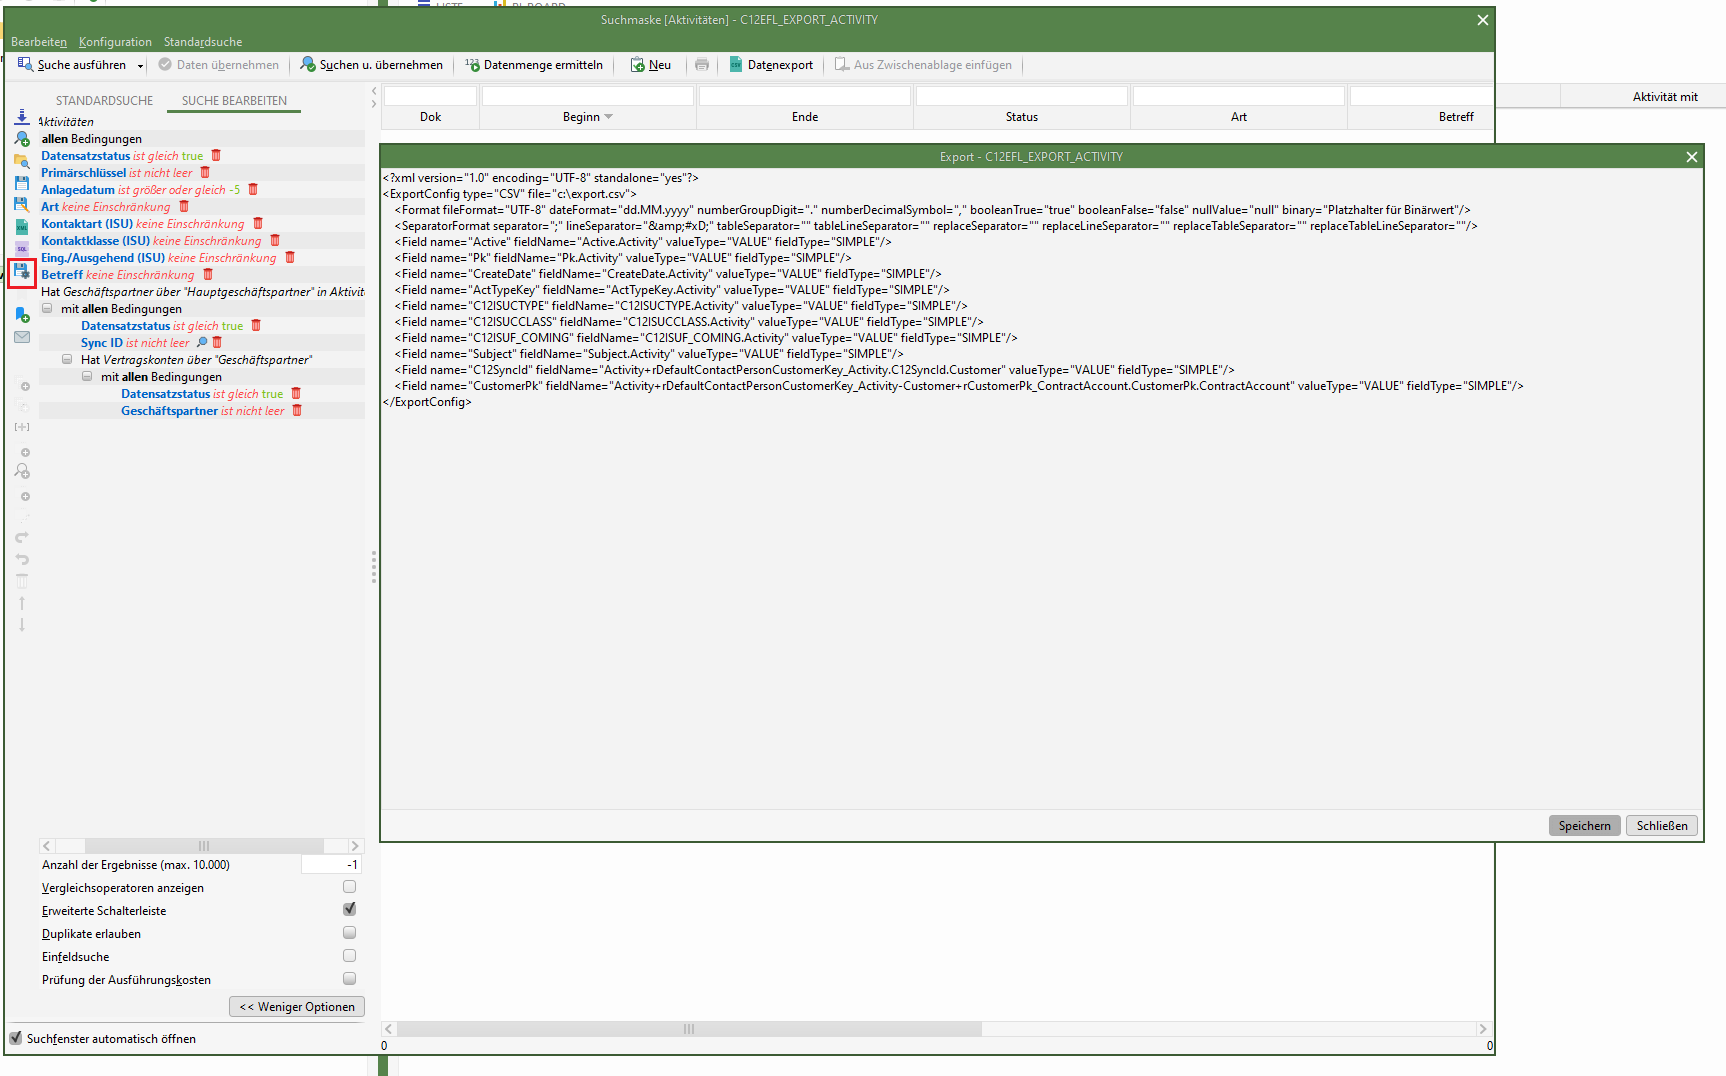This screenshot has width=1726, height=1076.
Task: Click the save with gear settings icon
Action: tap(22, 272)
